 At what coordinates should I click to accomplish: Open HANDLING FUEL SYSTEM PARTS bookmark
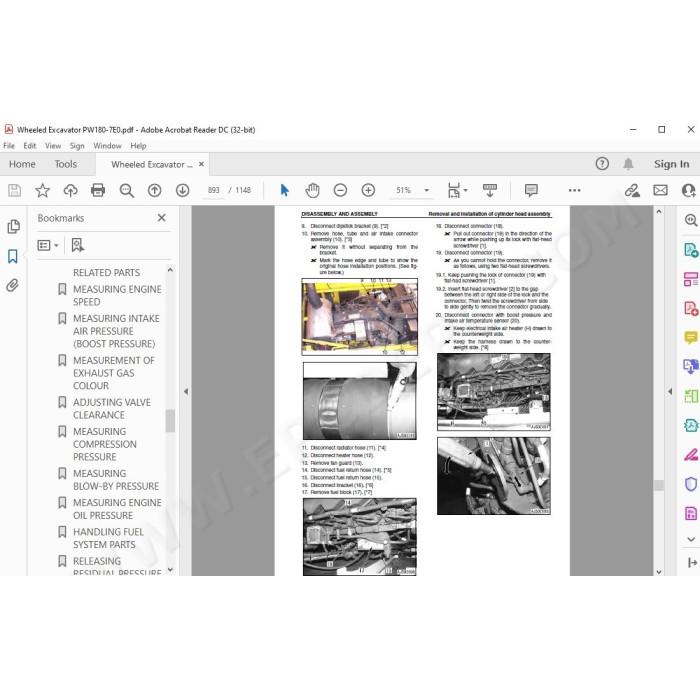tap(108, 538)
